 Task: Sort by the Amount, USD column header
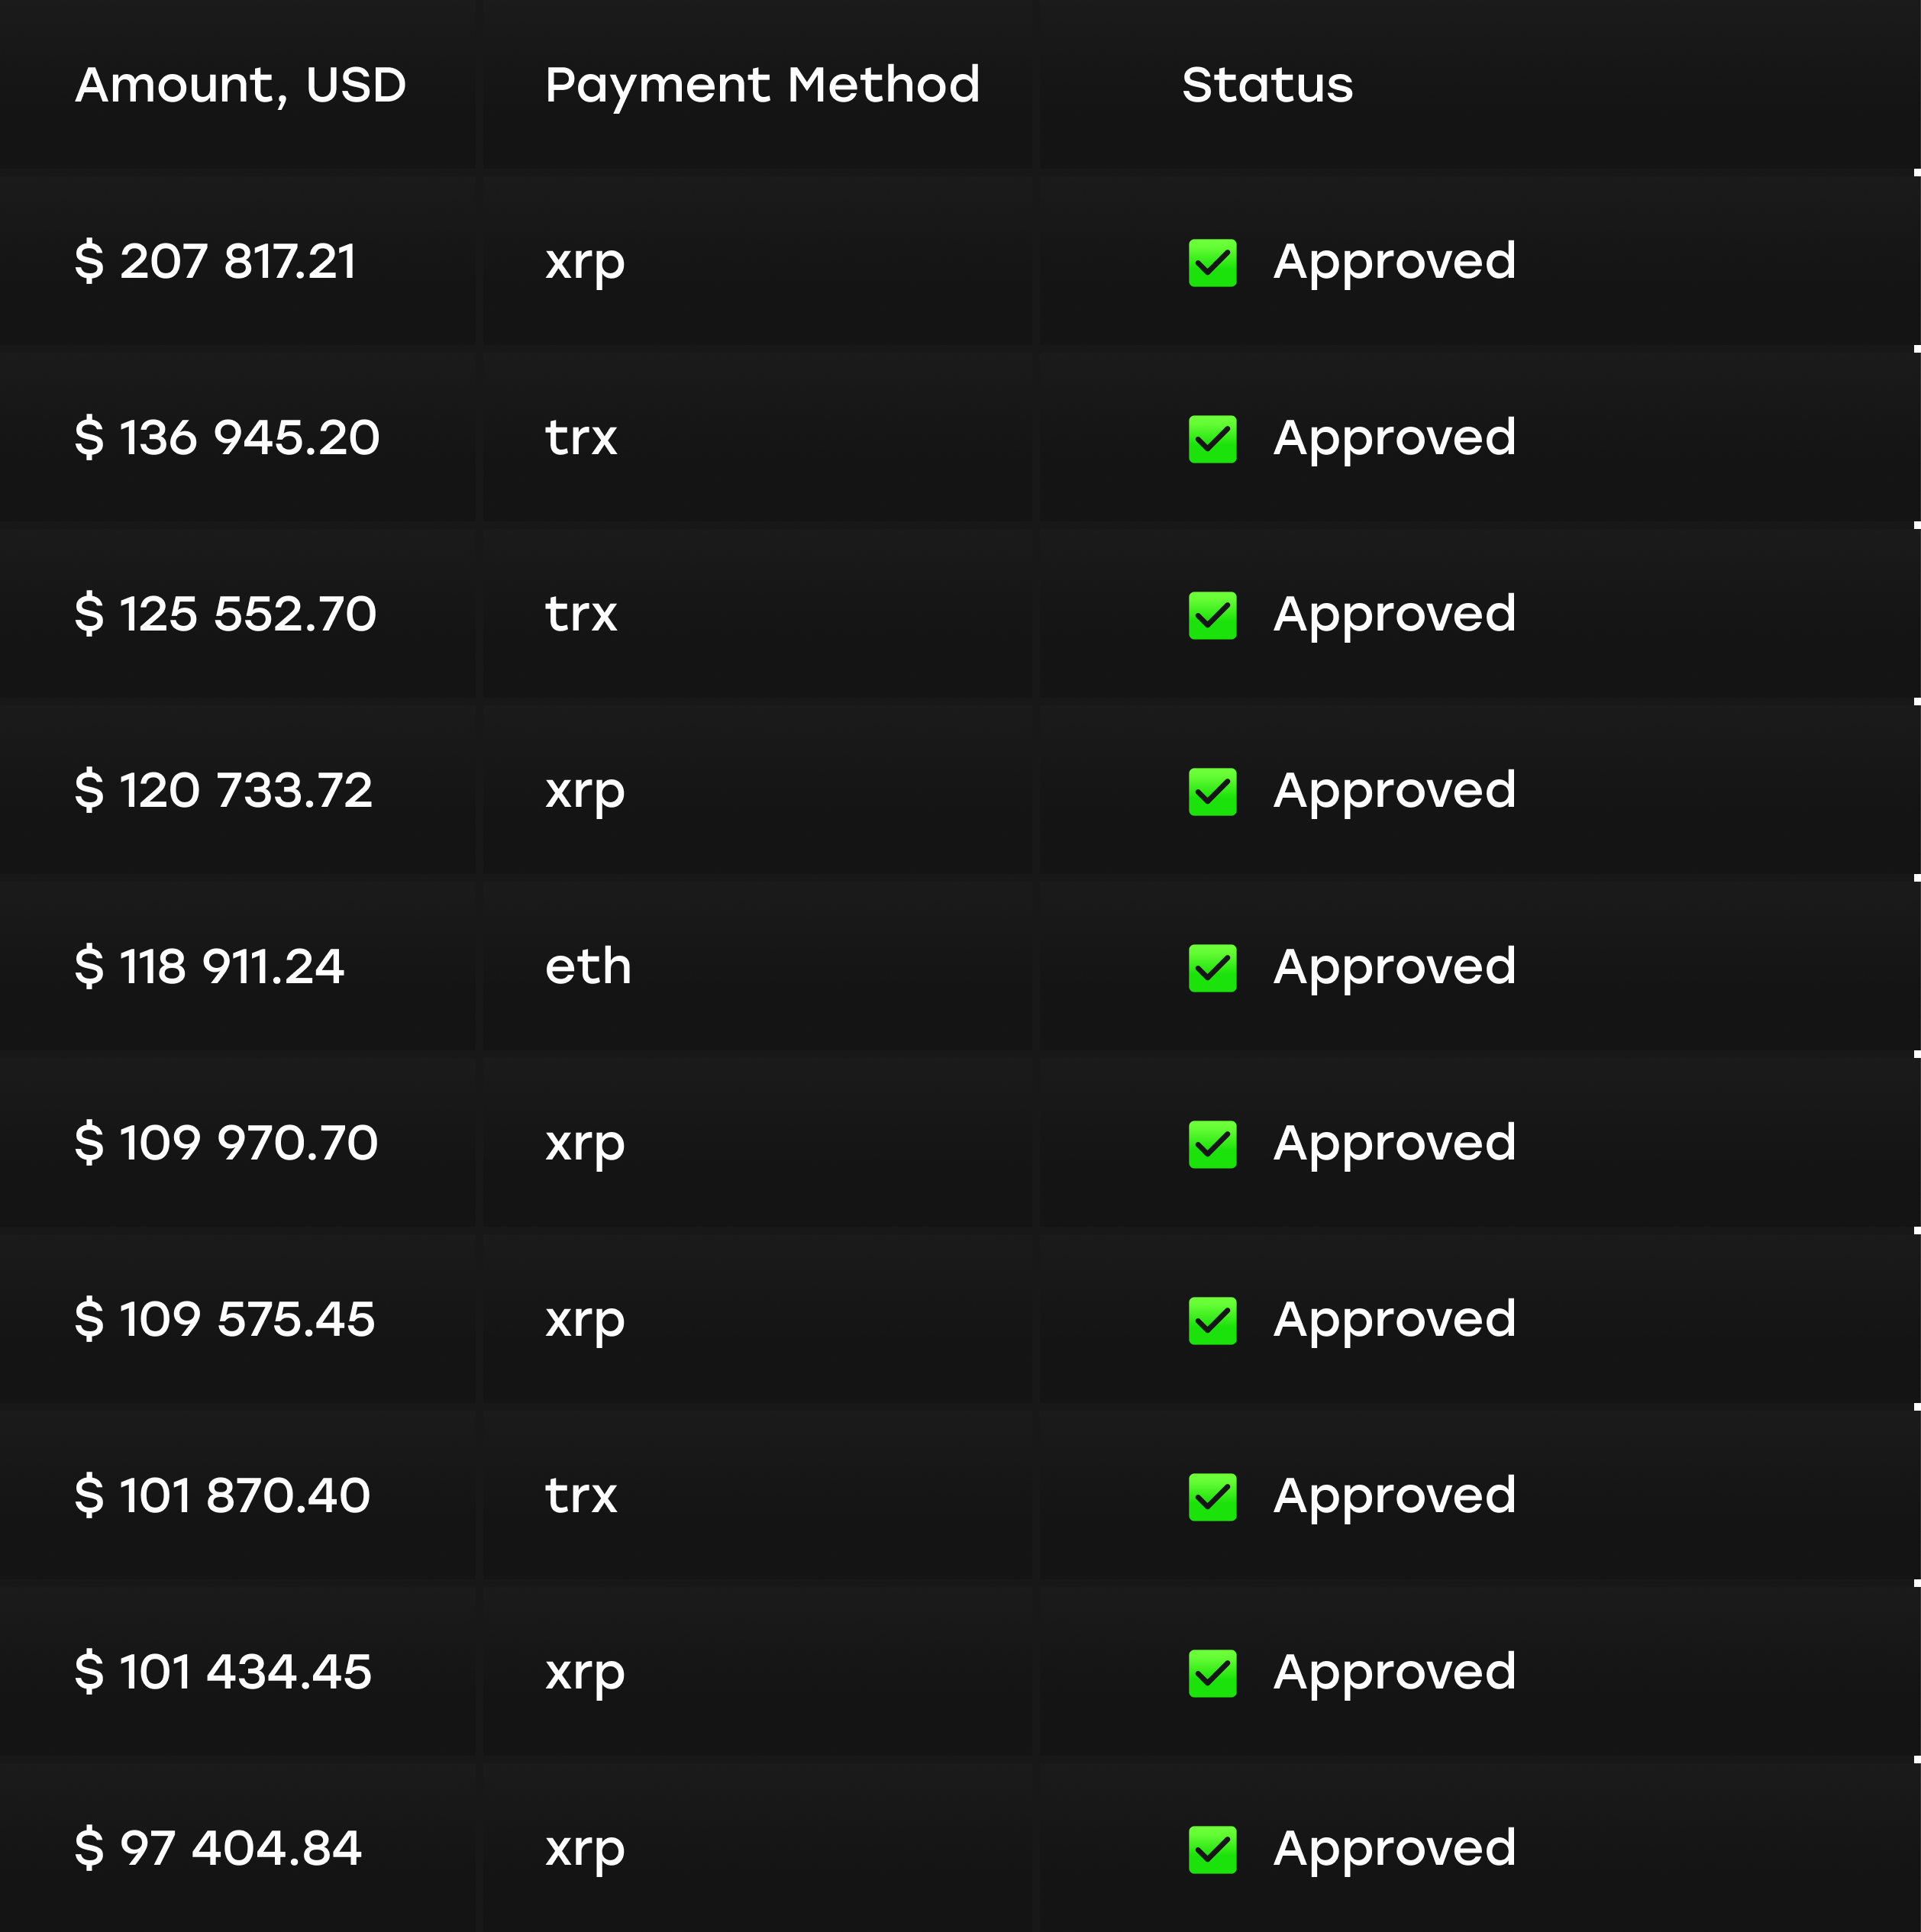(241, 86)
